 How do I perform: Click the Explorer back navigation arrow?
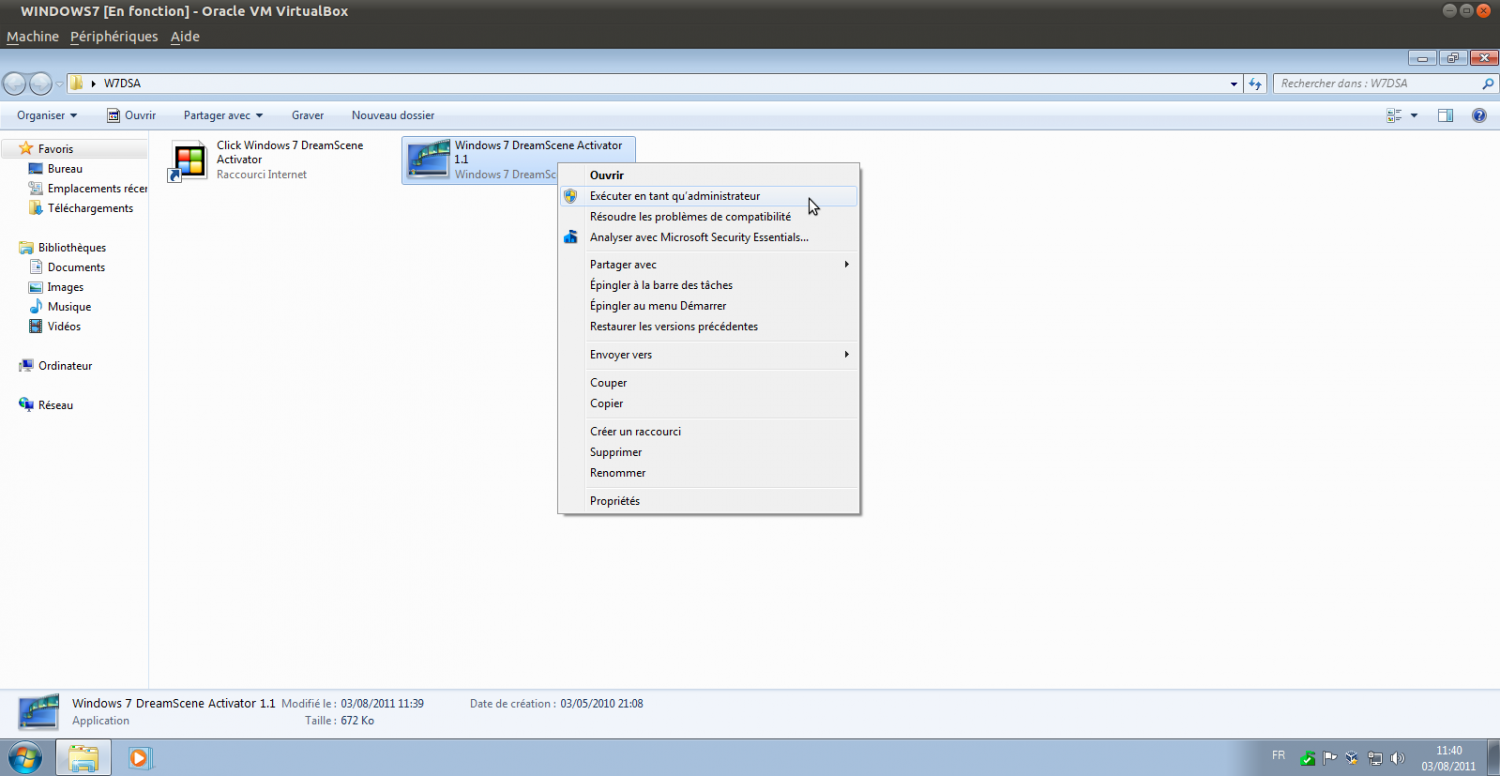point(15,83)
